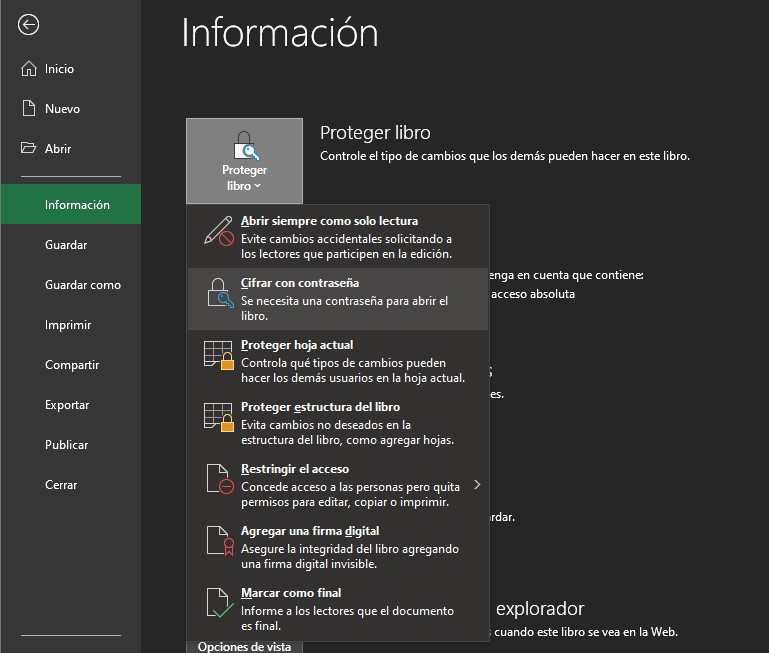Click the protect workbook structure icon
Image resolution: width=769 pixels, height=653 pixels.
218,417
